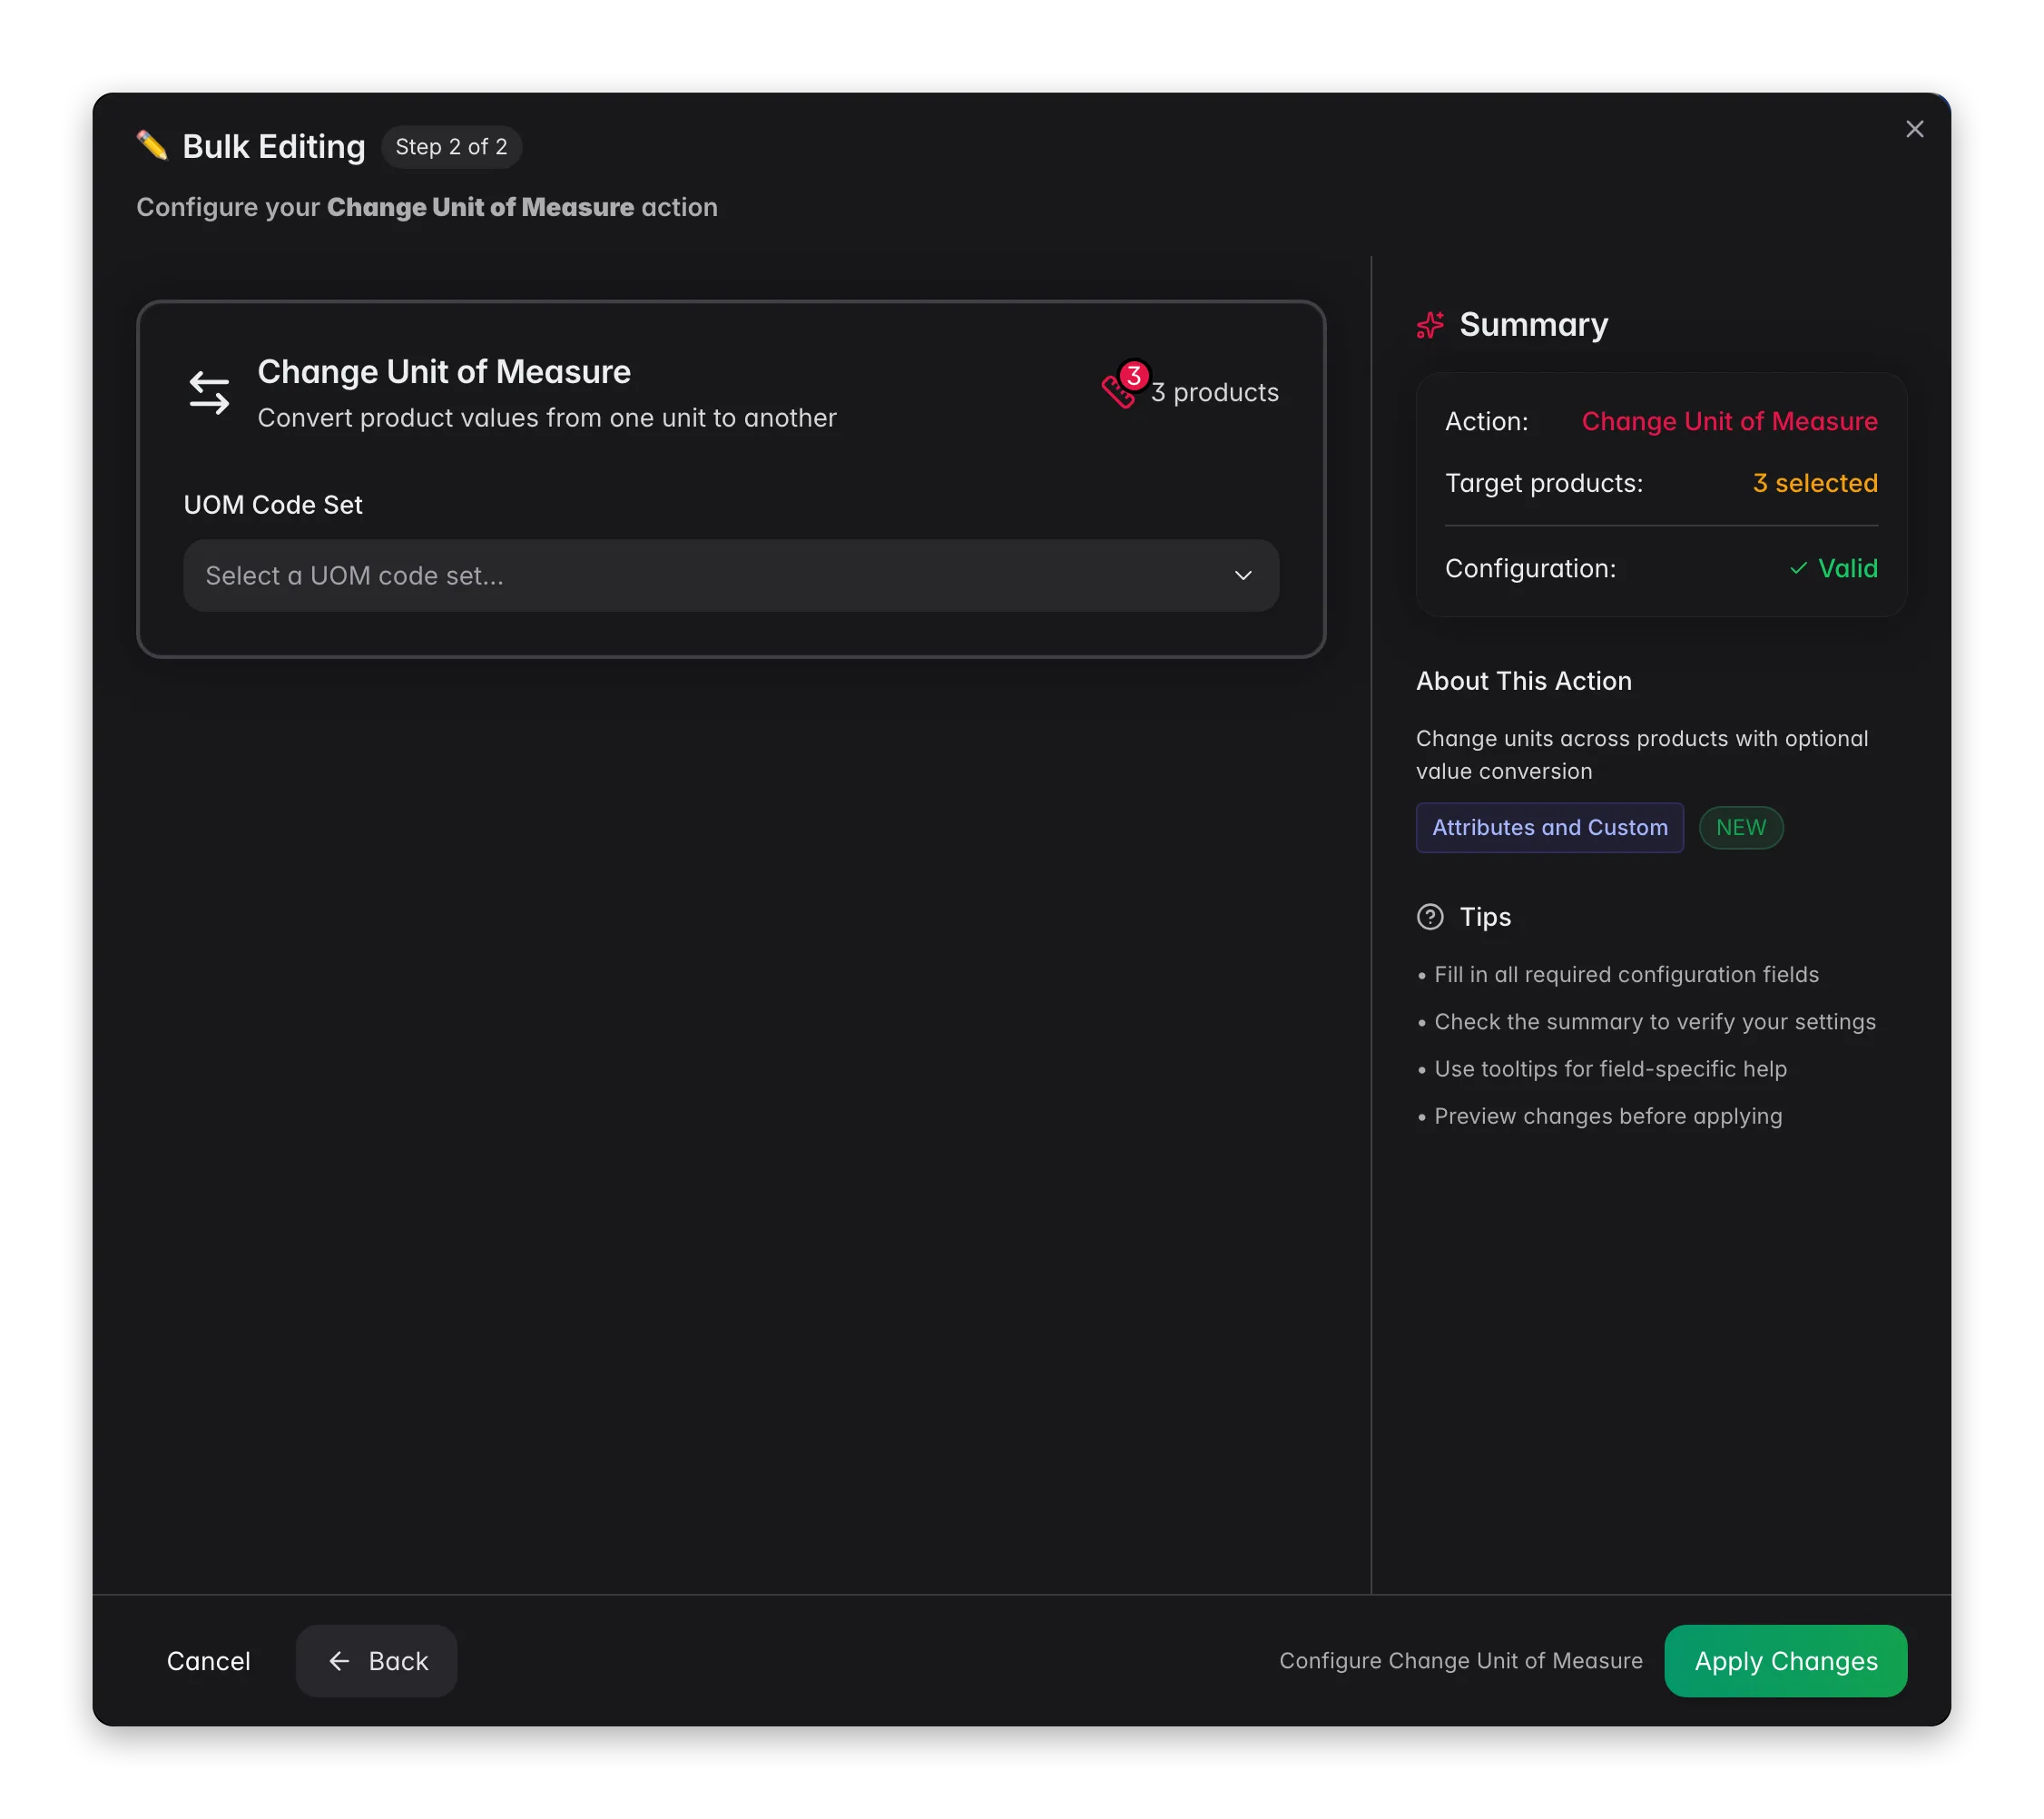This screenshot has height=1819, width=2044.
Task: Click the 'About This Action' heading
Action: point(1524,681)
